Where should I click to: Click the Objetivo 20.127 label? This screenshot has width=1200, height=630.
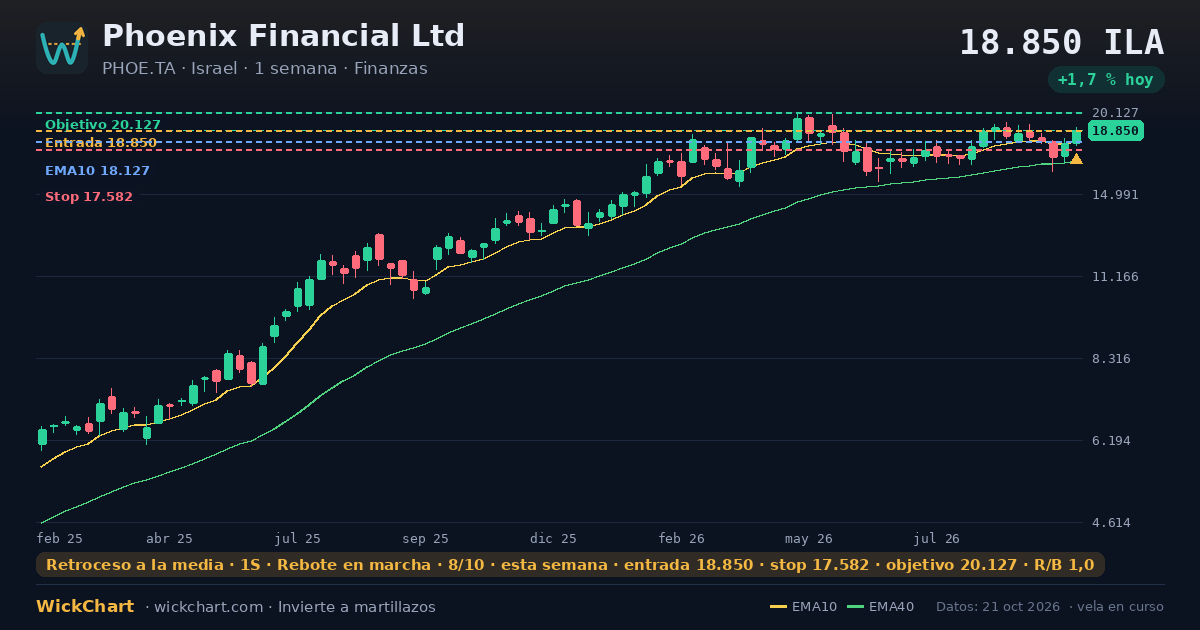(x=103, y=125)
